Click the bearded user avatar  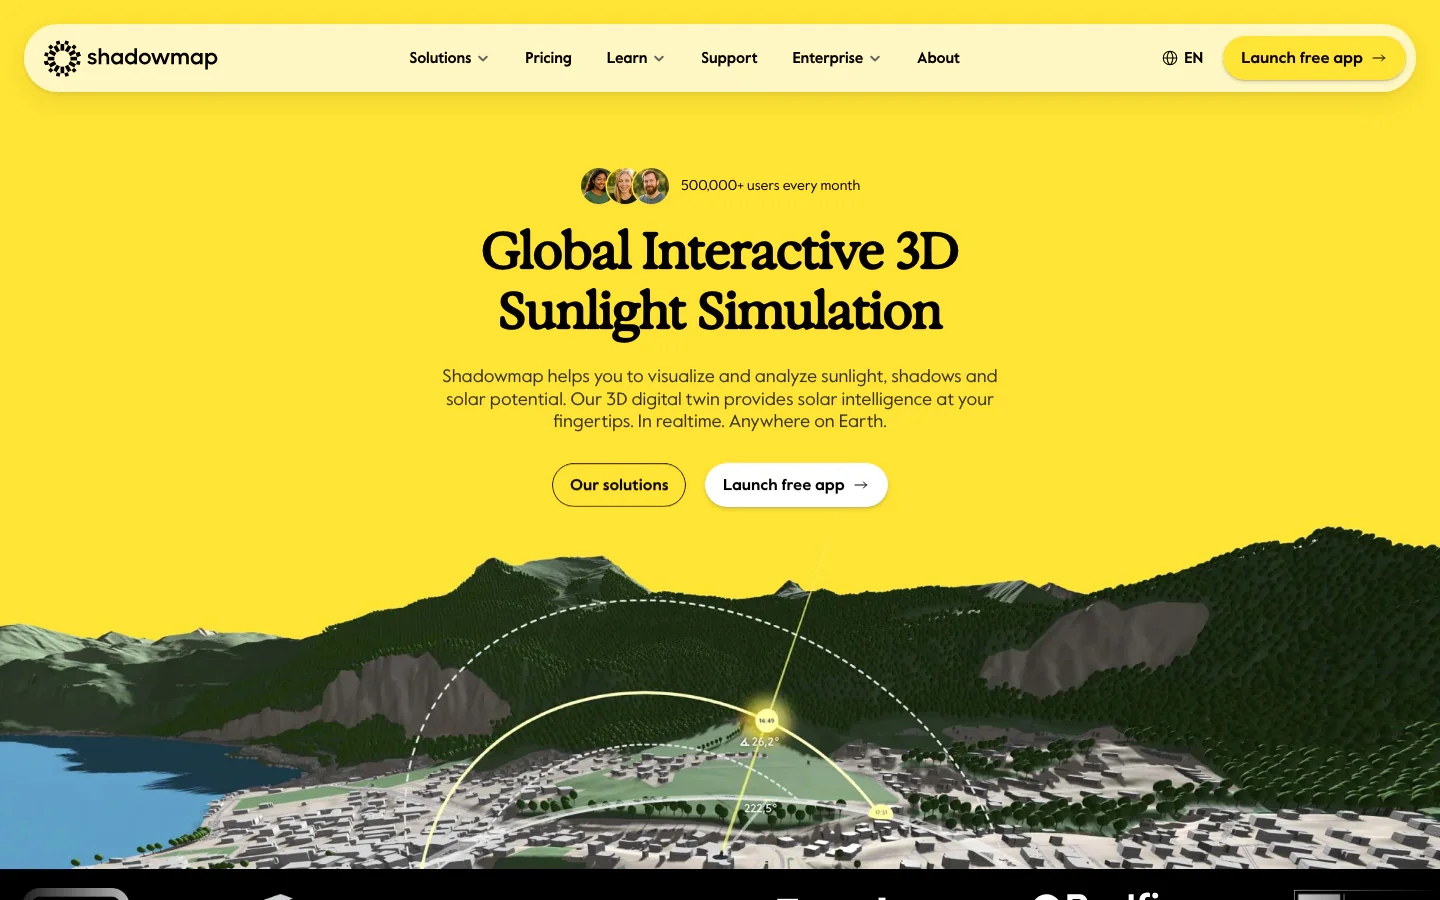(651, 186)
